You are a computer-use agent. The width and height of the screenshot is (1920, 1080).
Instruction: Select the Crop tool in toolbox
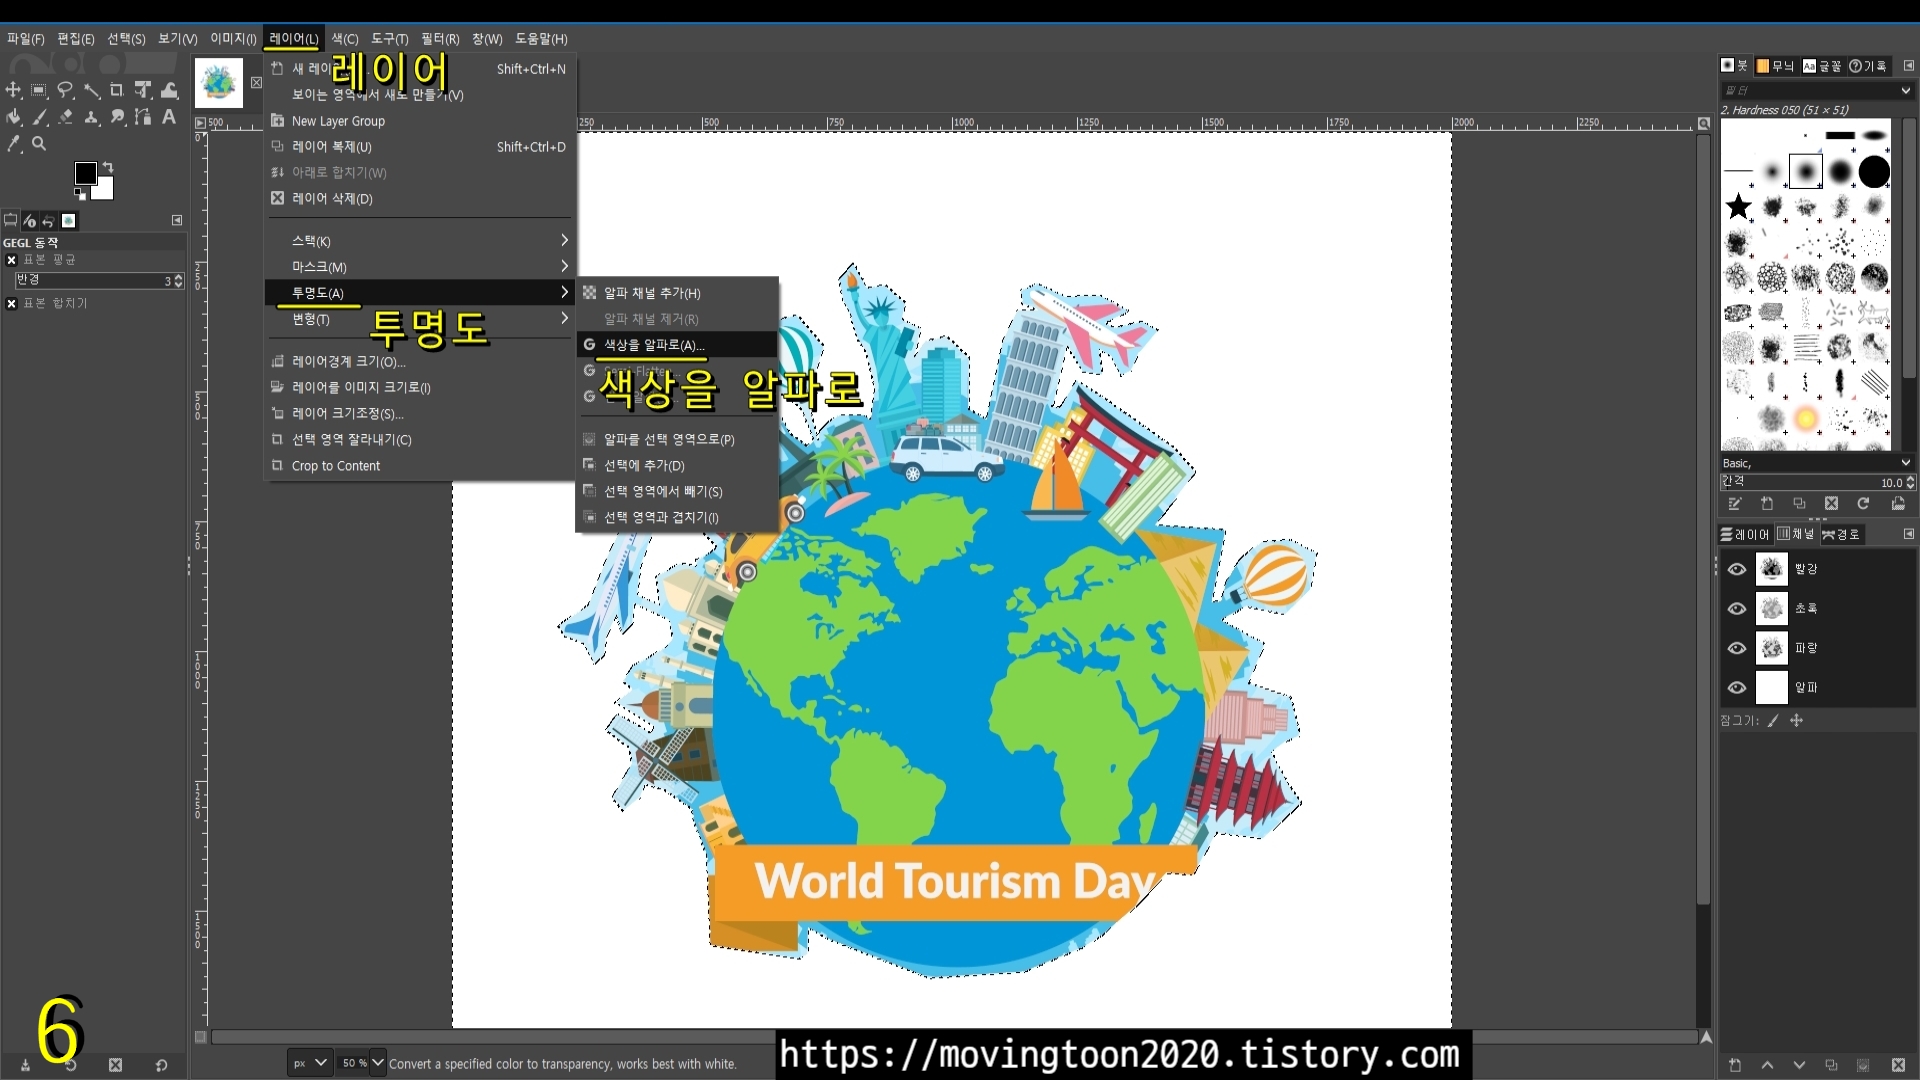click(117, 90)
